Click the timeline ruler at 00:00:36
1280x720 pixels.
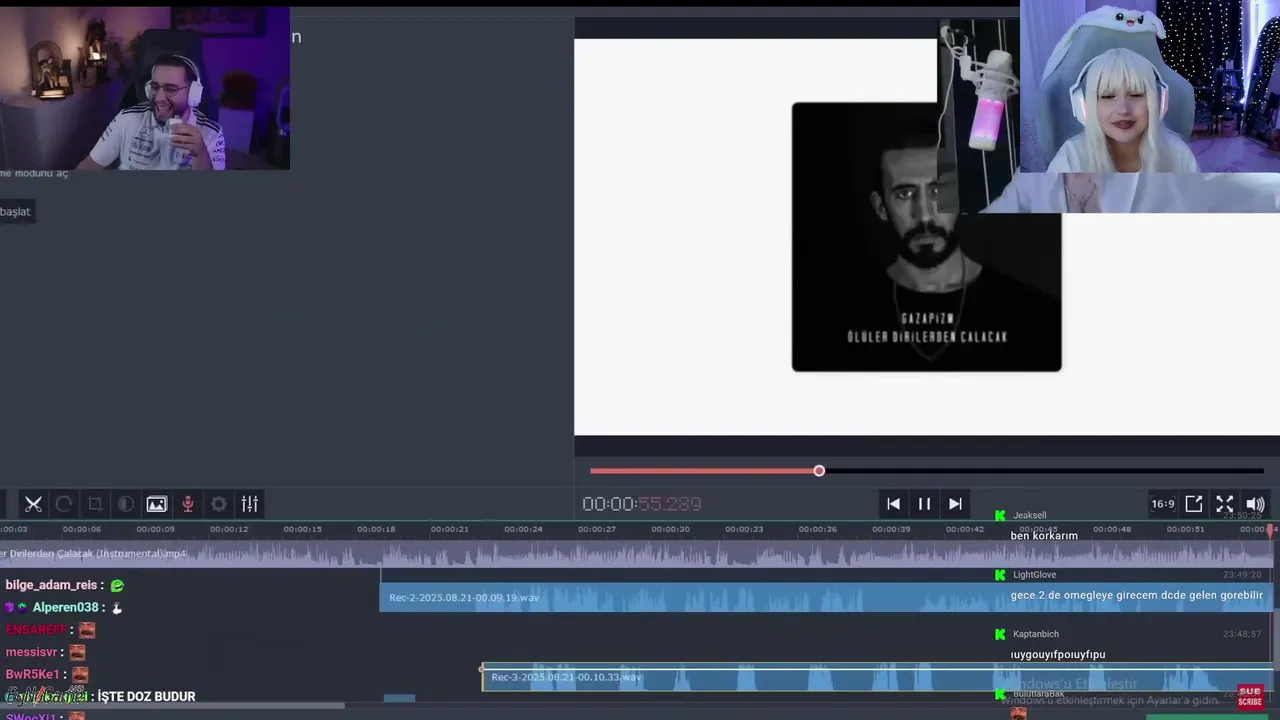(x=818, y=529)
